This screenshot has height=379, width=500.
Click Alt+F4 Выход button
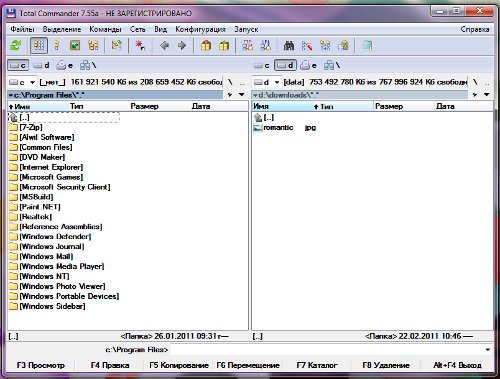(457, 365)
